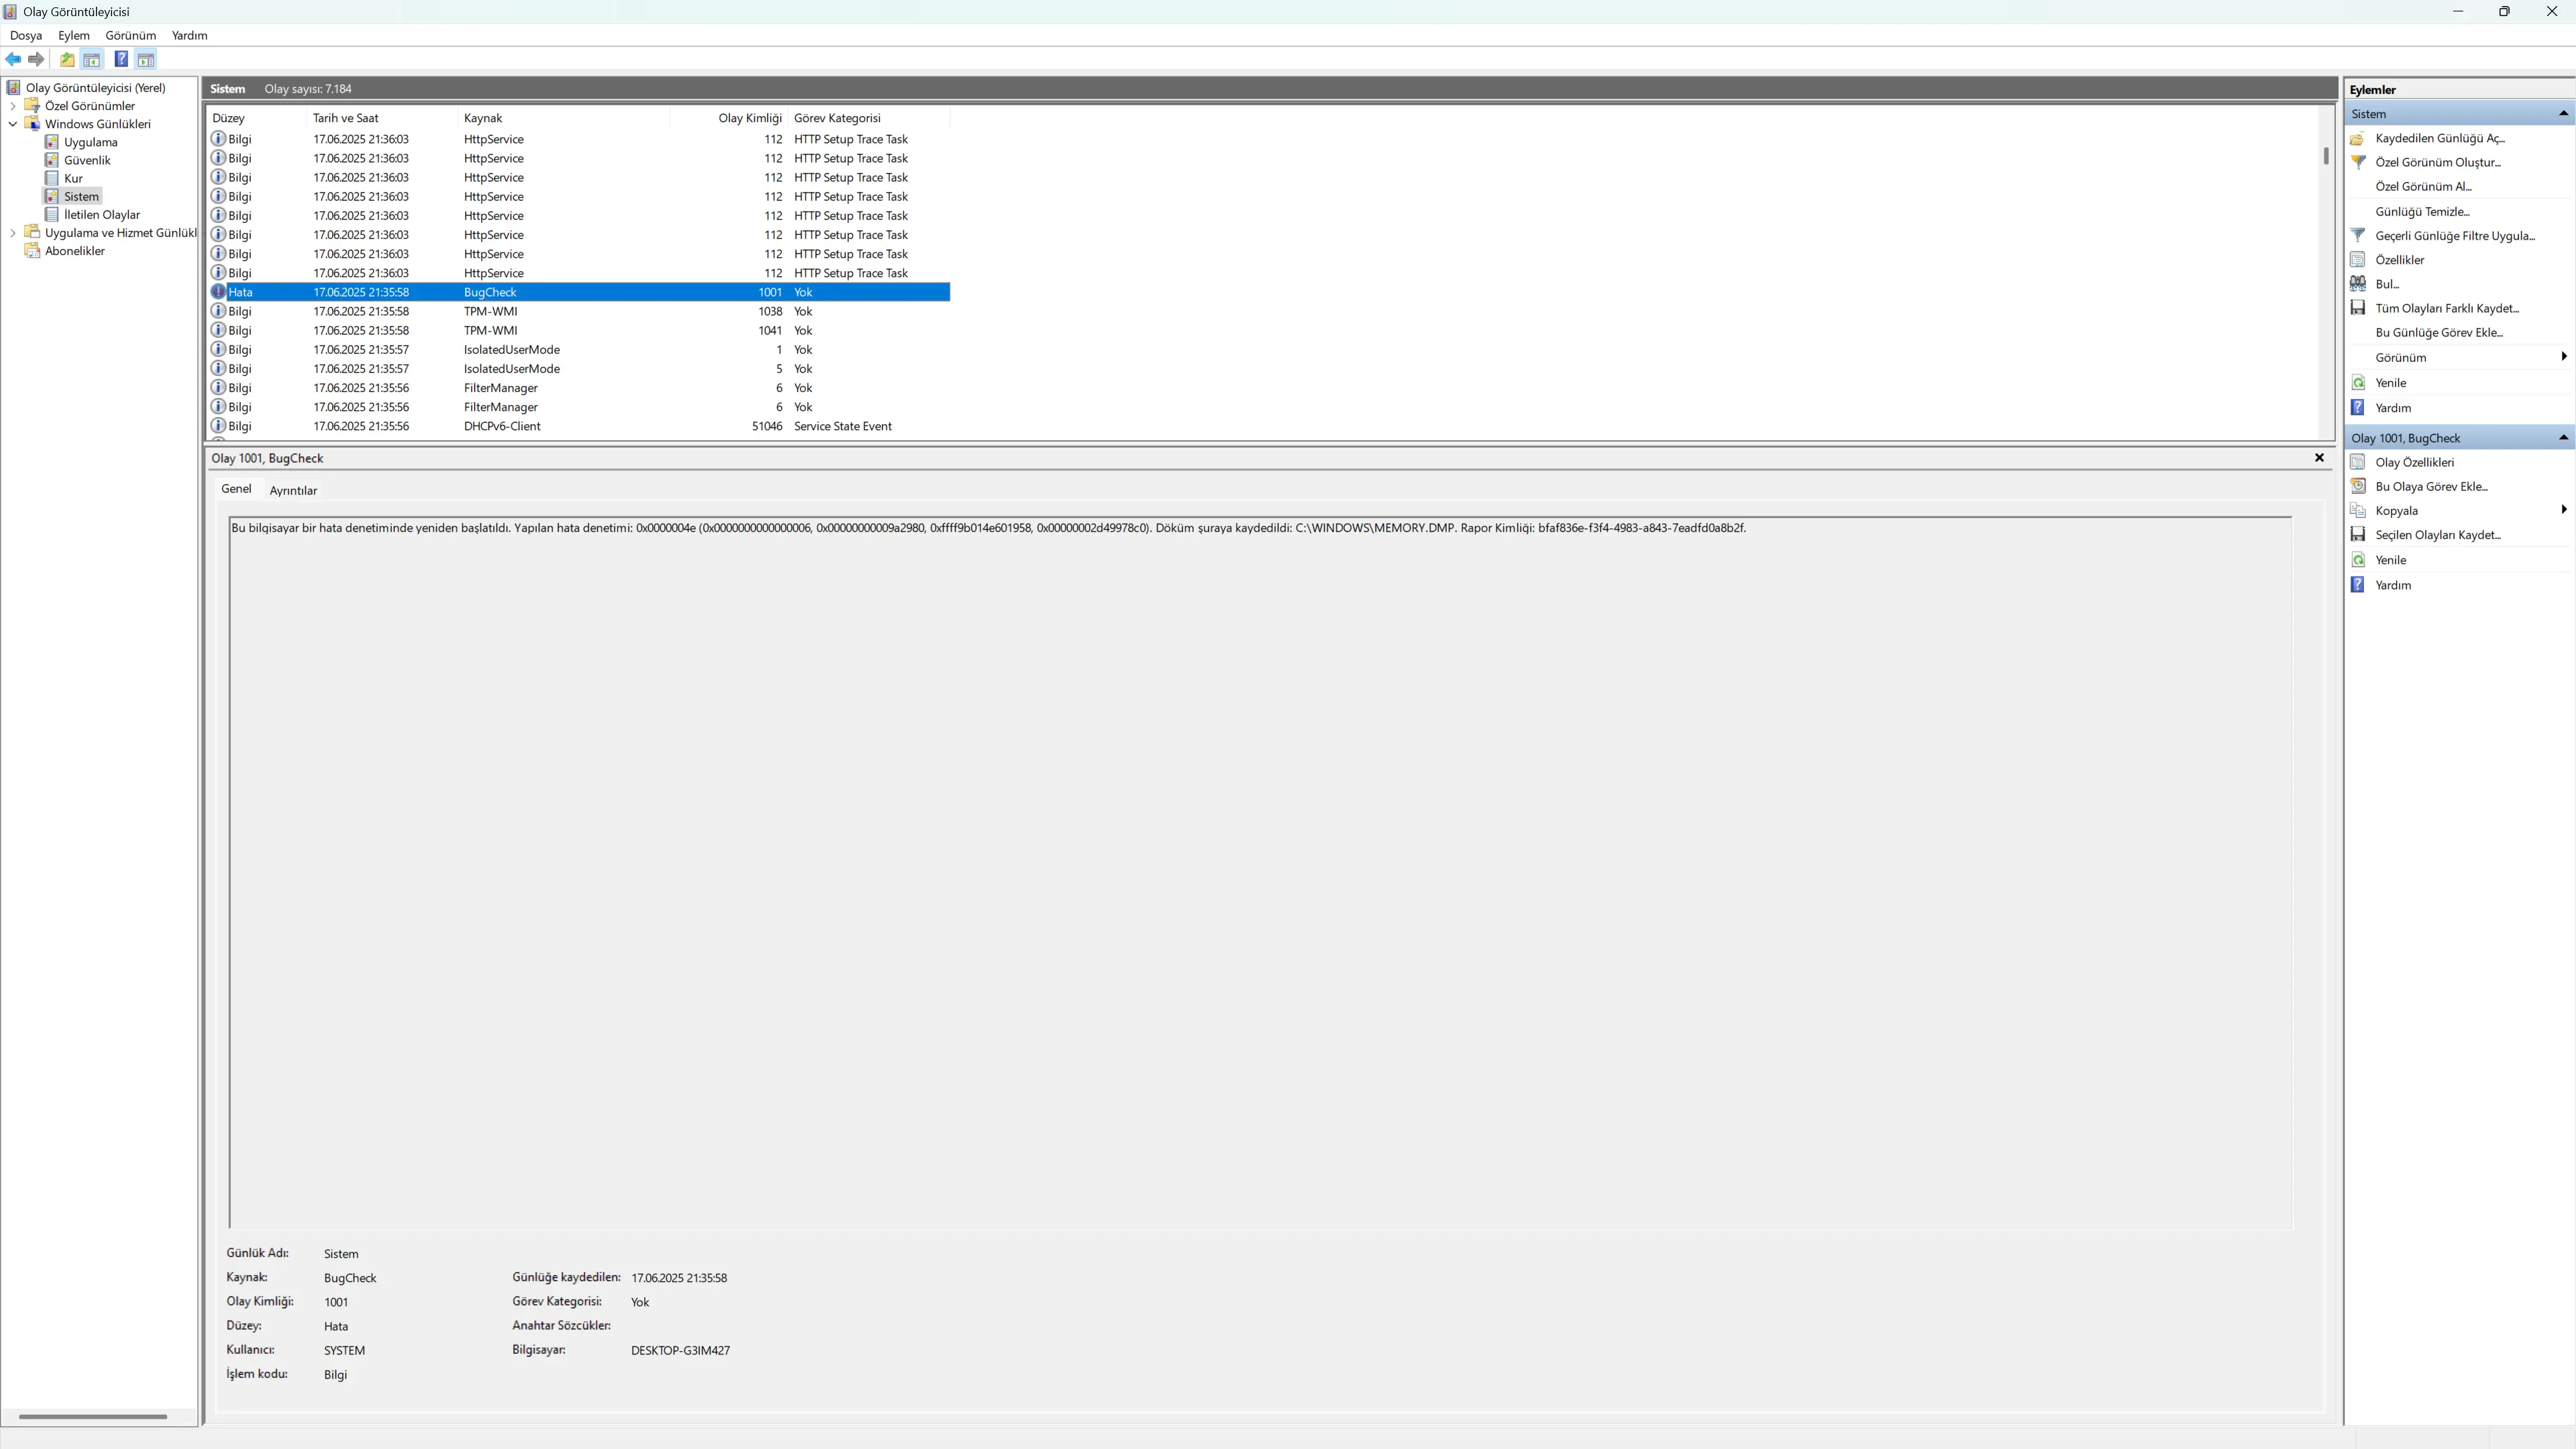This screenshot has width=2576, height=1449.
Task: Select the DHCPv6-Client event 51046 row
Action: pos(579,426)
